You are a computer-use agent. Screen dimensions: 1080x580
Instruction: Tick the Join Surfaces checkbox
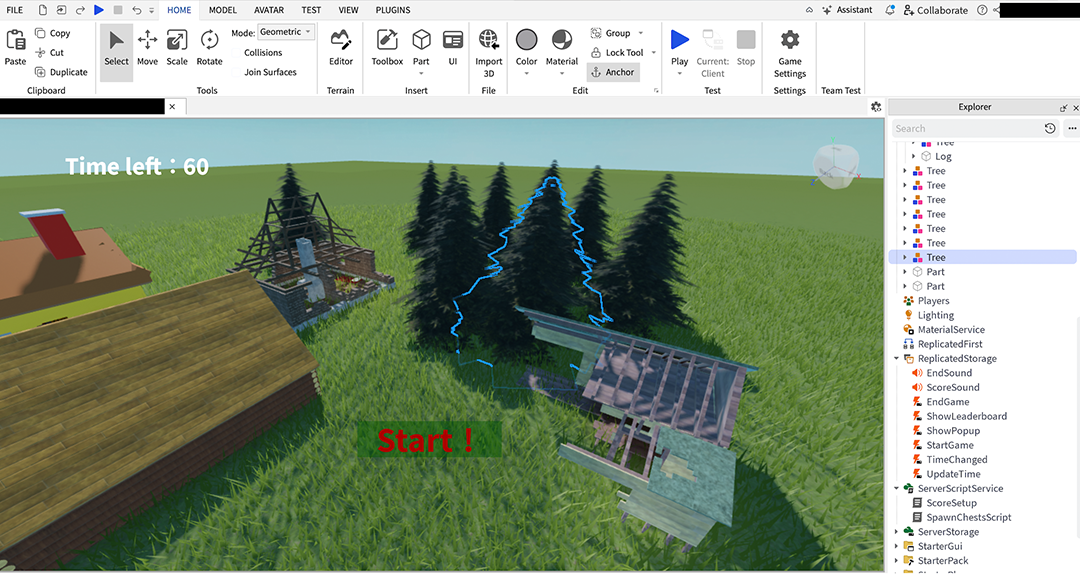click(238, 72)
